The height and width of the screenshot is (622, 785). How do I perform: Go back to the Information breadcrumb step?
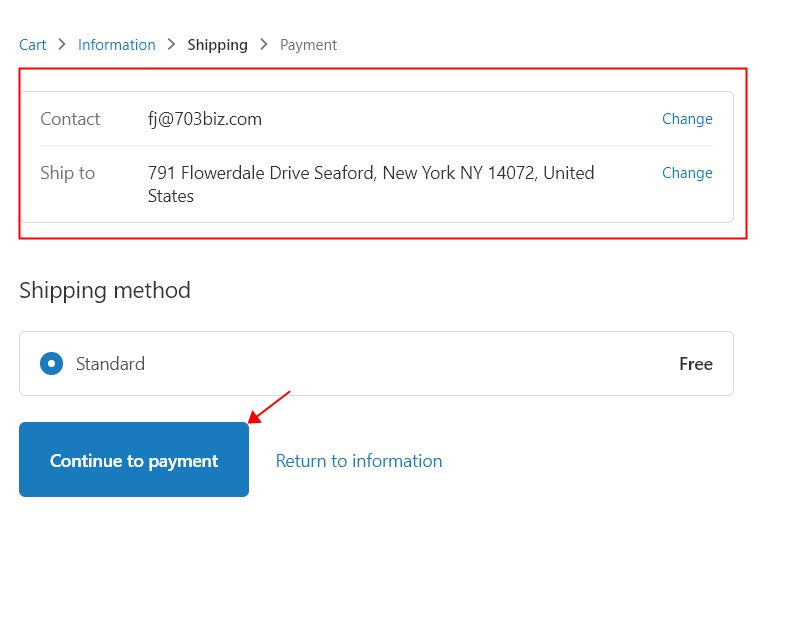(117, 45)
